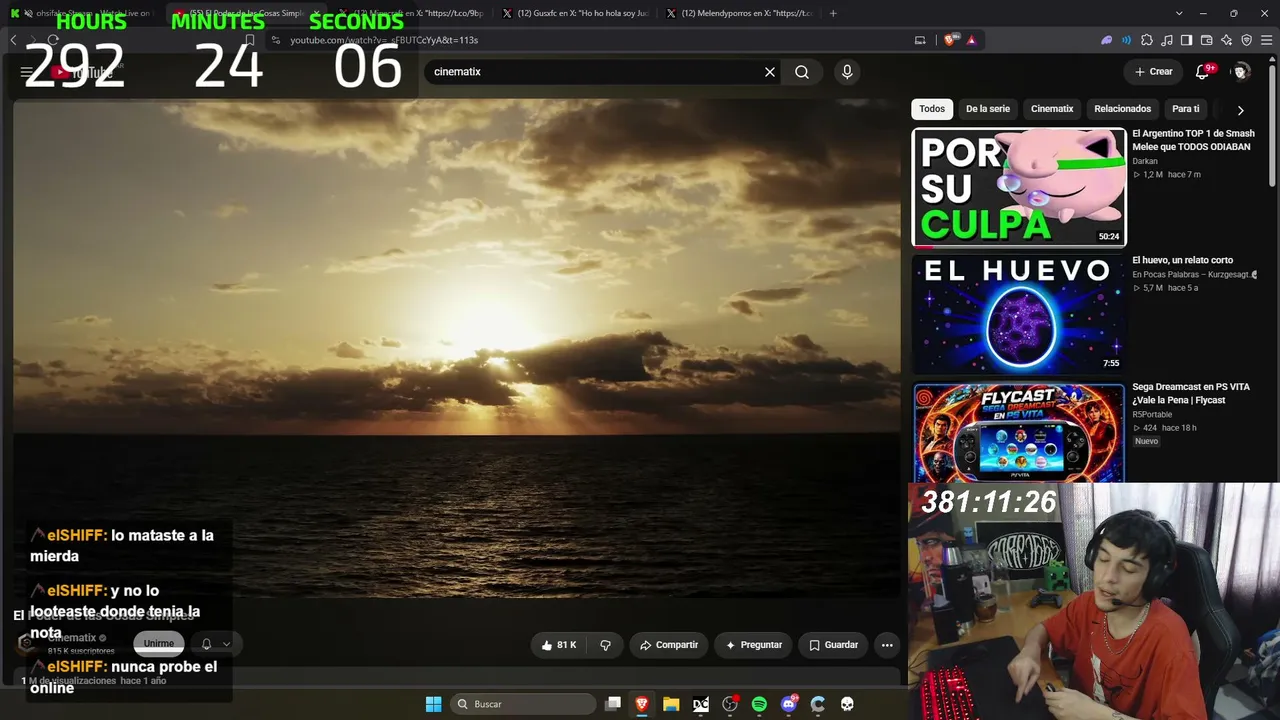Open OBS Studio from the taskbar

click(730, 704)
